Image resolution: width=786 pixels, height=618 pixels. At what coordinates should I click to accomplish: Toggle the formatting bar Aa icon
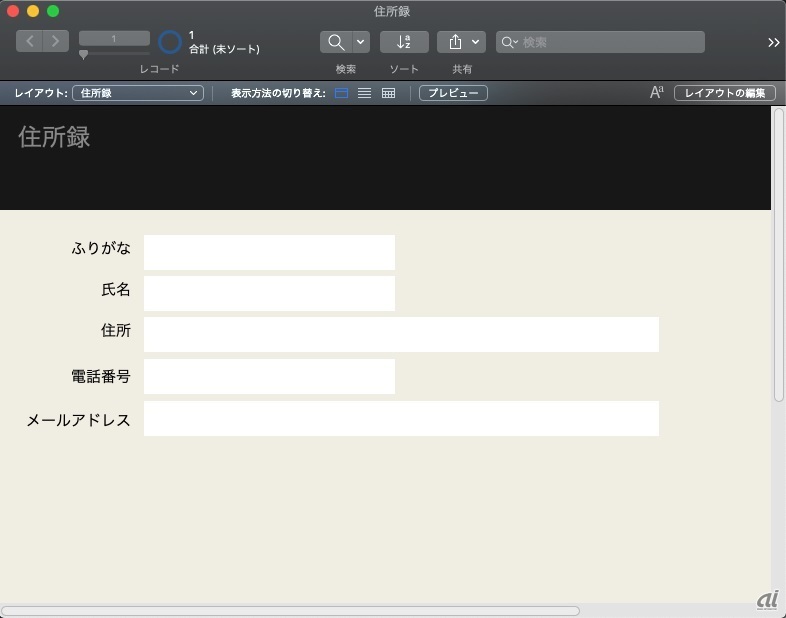657,92
